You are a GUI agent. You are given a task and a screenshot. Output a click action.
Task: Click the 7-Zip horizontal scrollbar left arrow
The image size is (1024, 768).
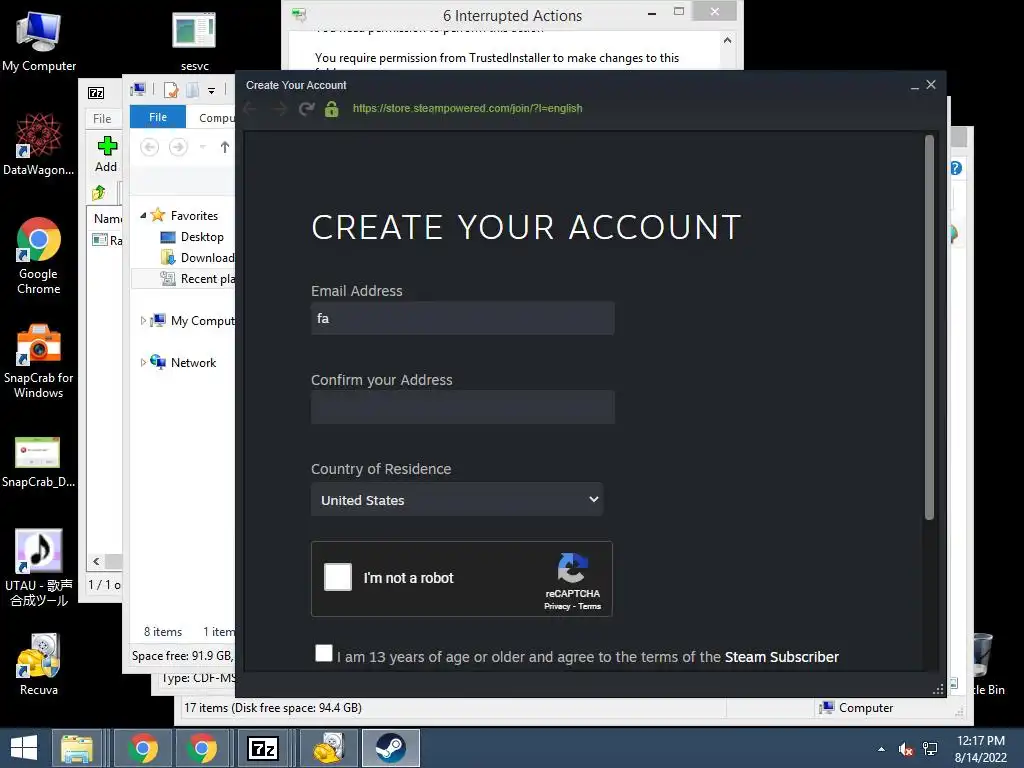96,562
